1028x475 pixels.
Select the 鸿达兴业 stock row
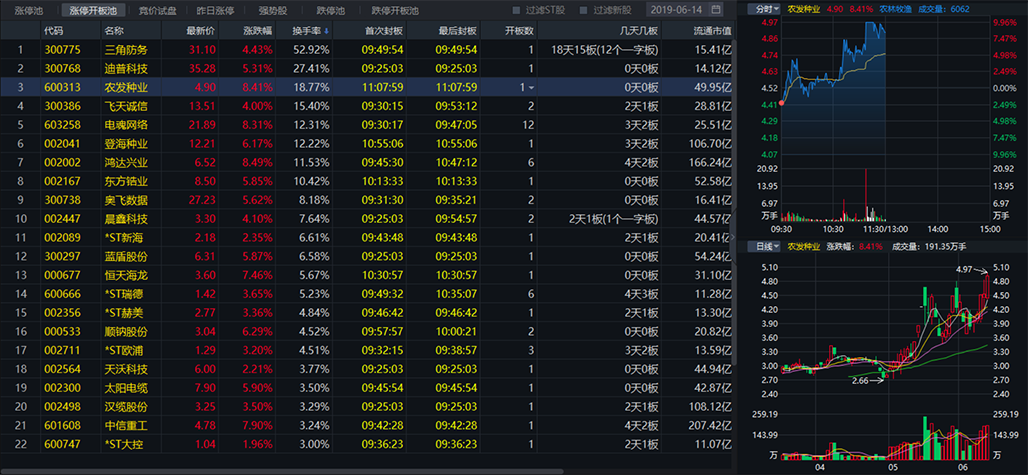pos(366,162)
